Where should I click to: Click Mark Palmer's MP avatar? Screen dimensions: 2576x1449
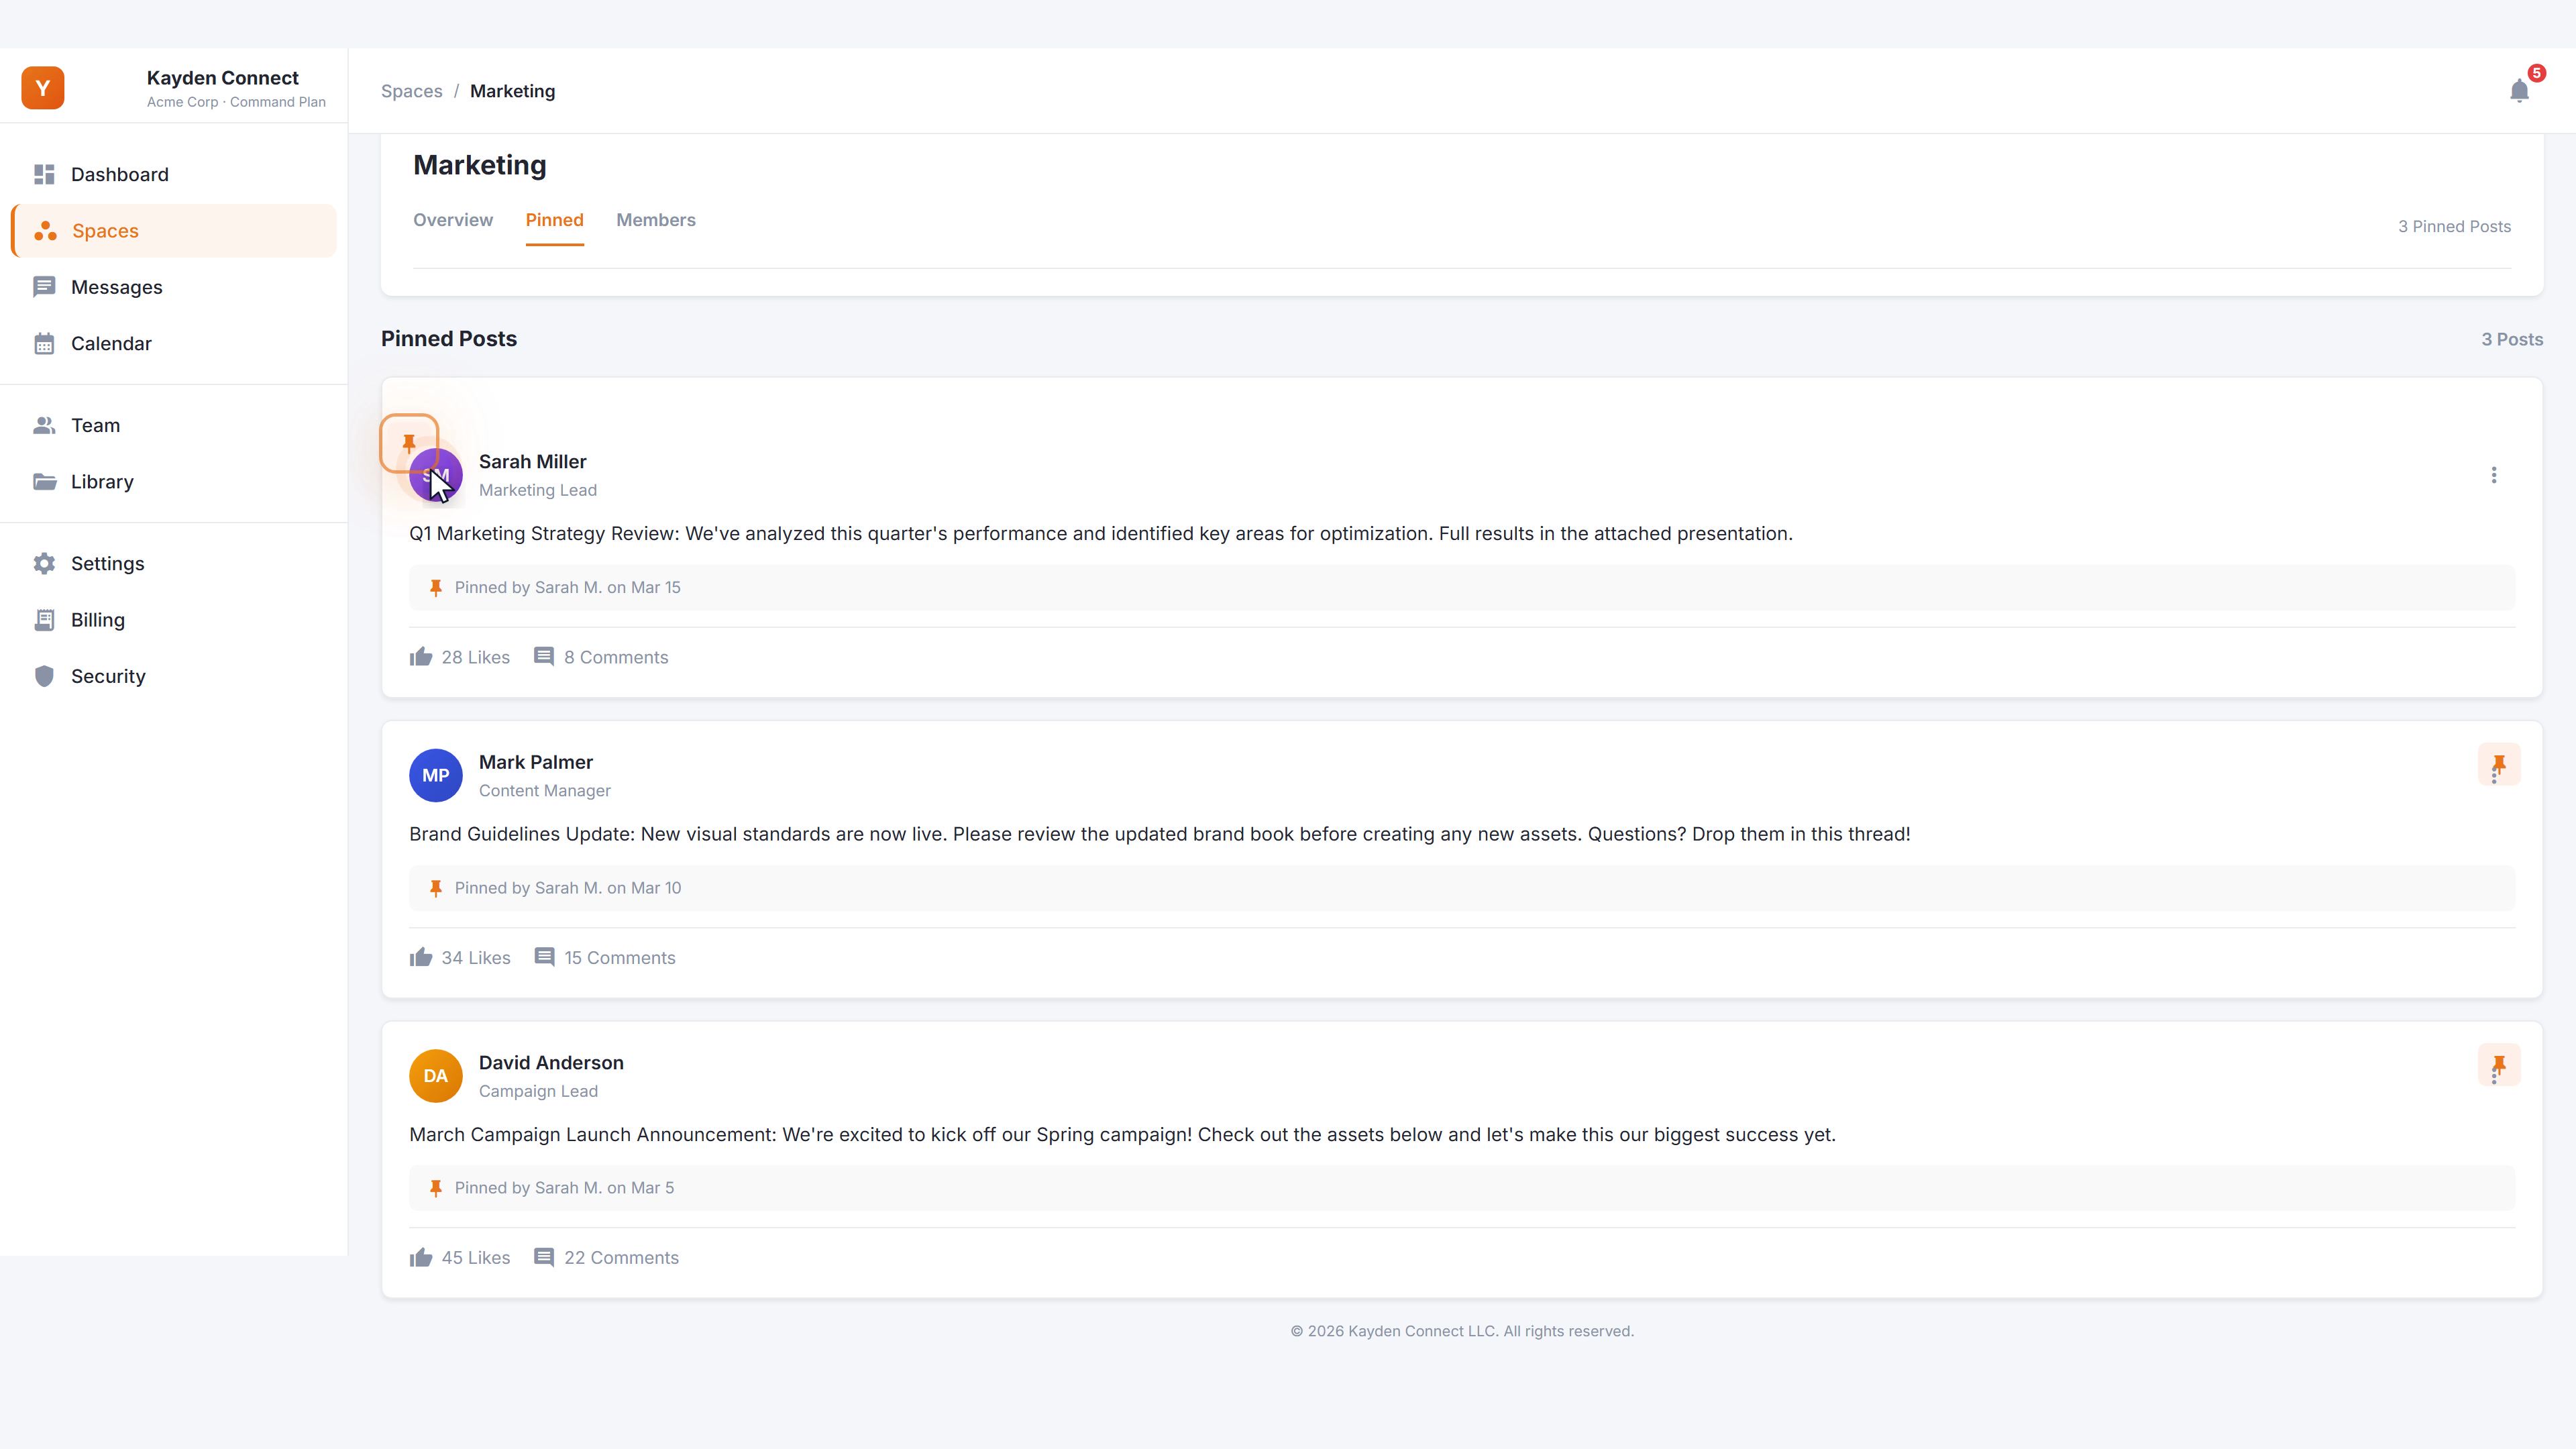436,776
